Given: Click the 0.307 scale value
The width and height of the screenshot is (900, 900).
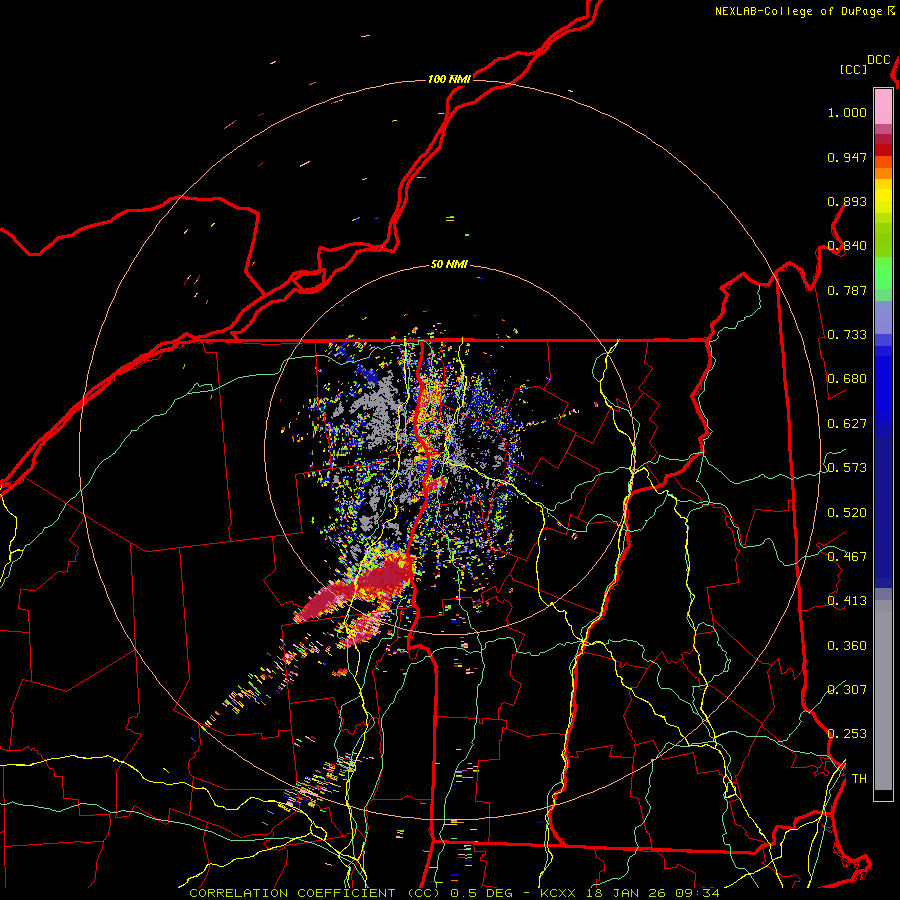Looking at the screenshot, I should click(x=847, y=689).
